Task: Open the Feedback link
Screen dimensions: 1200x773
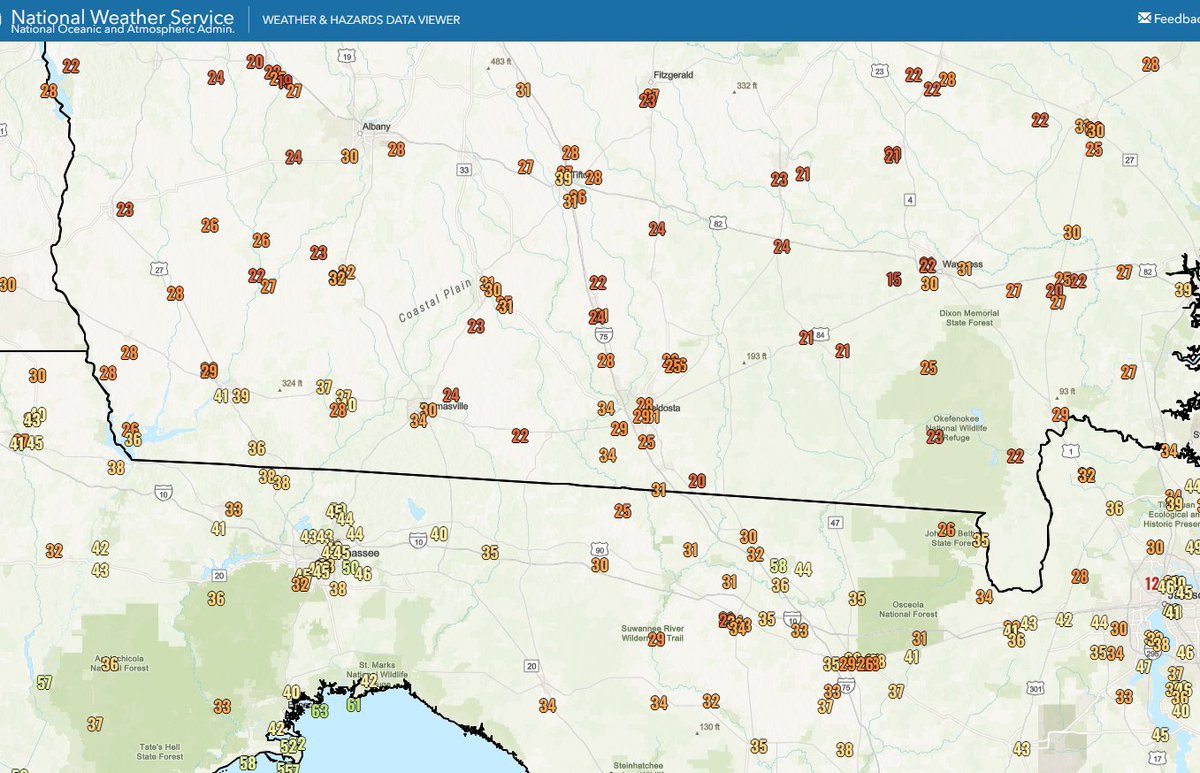Action: tap(1170, 17)
